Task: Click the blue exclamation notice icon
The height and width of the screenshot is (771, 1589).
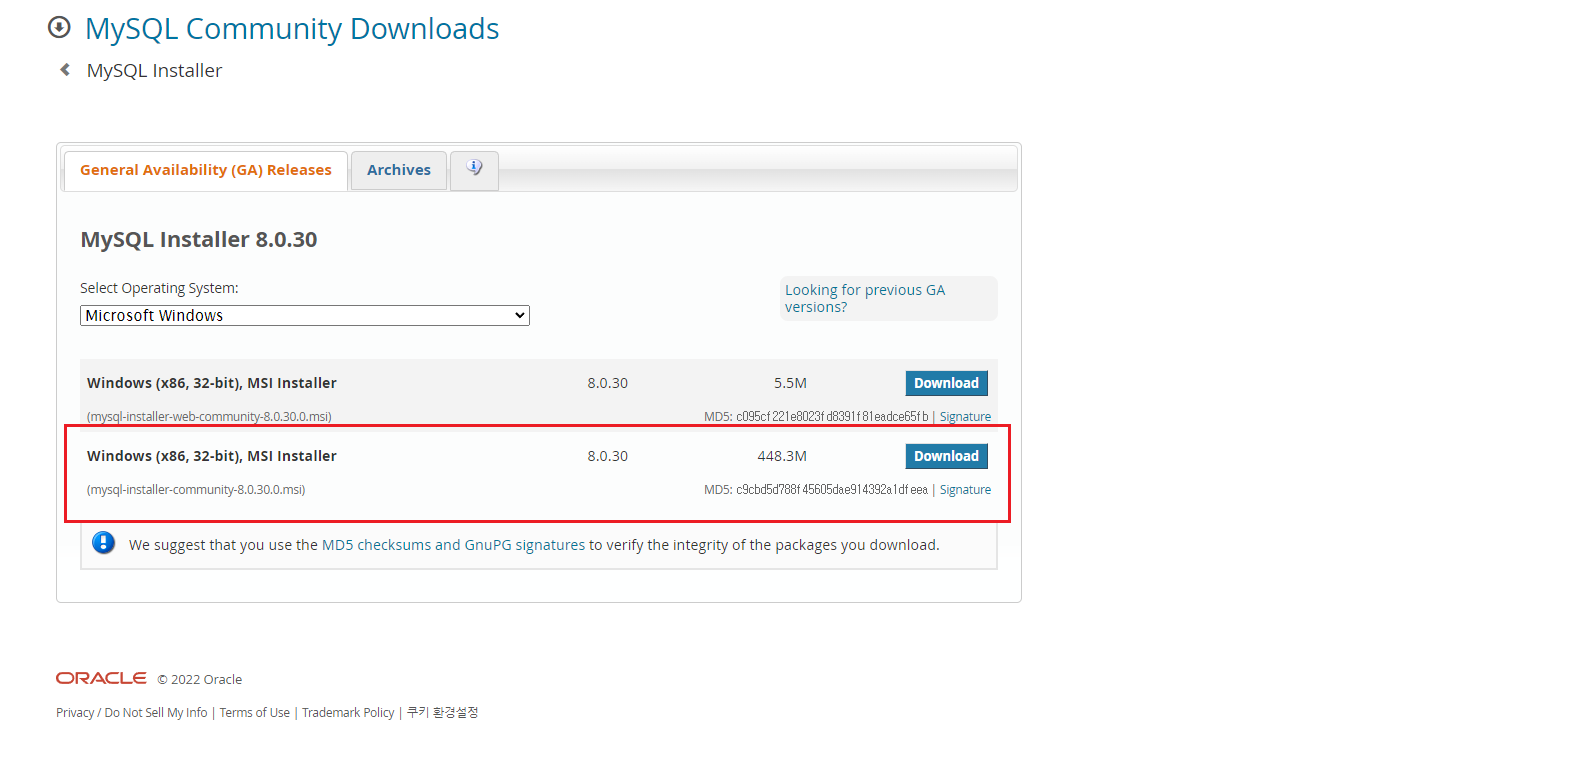Action: coord(103,543)
